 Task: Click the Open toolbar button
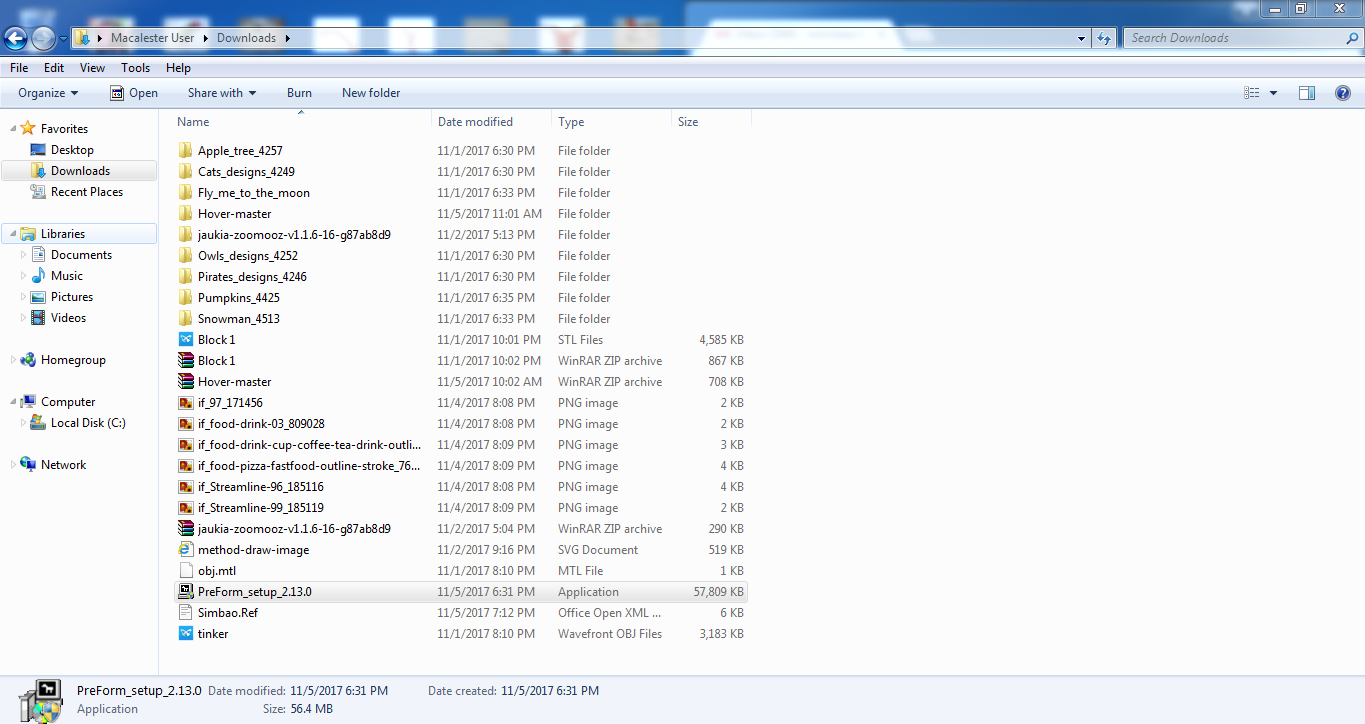134,93
